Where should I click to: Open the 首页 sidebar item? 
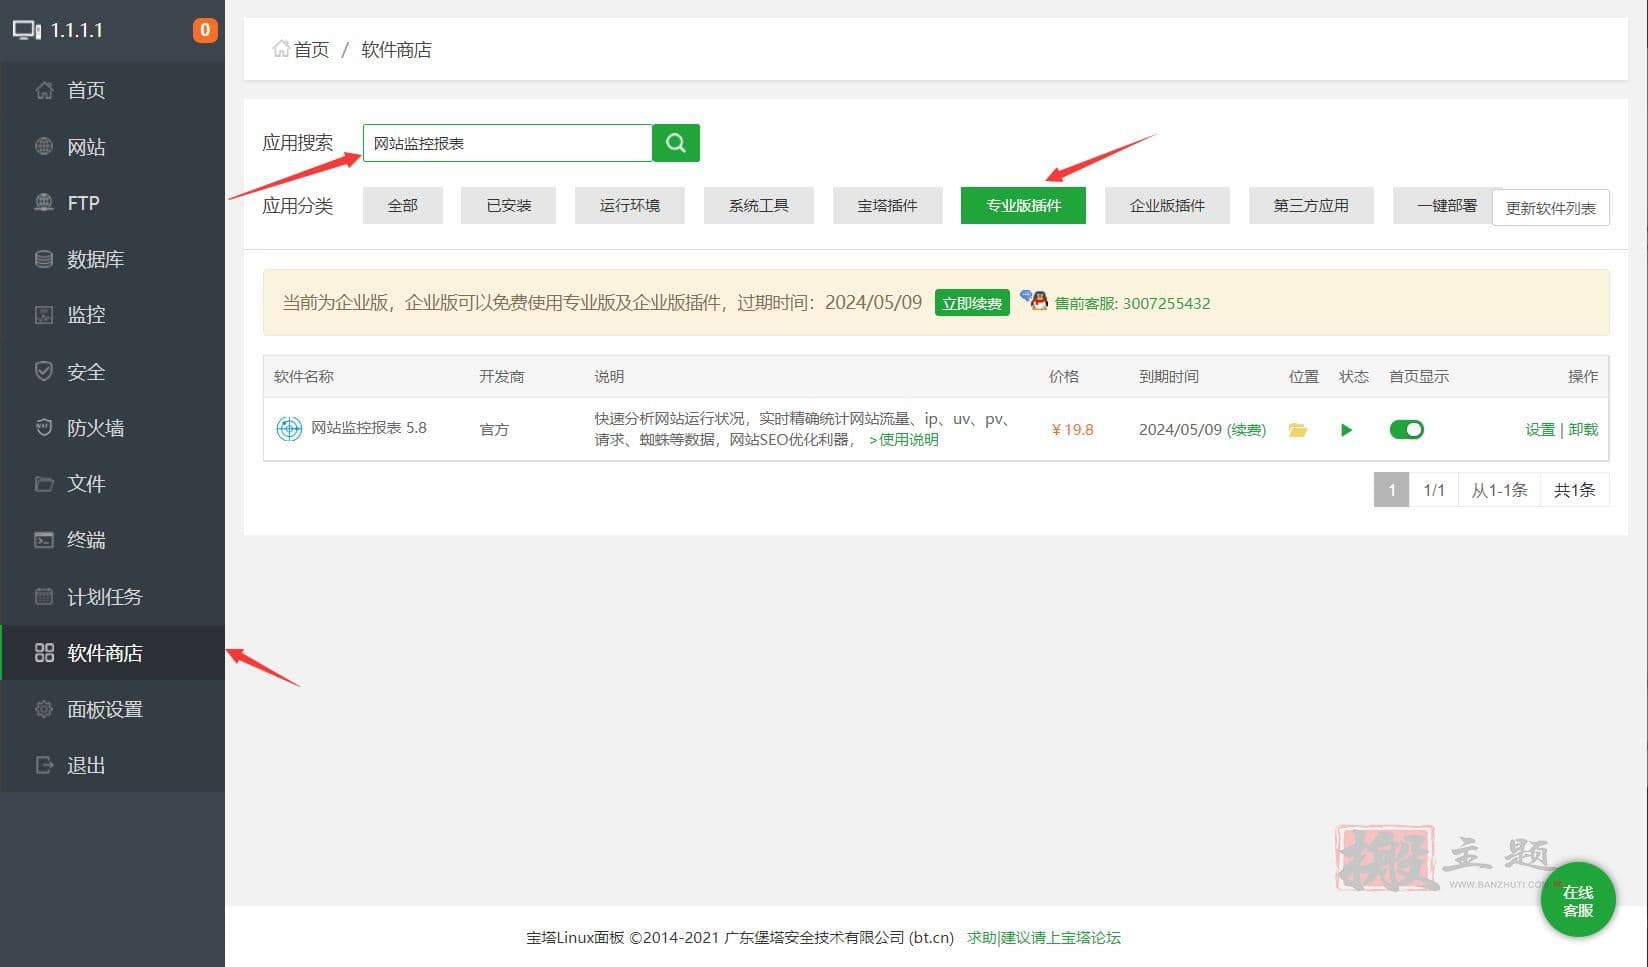112,90
